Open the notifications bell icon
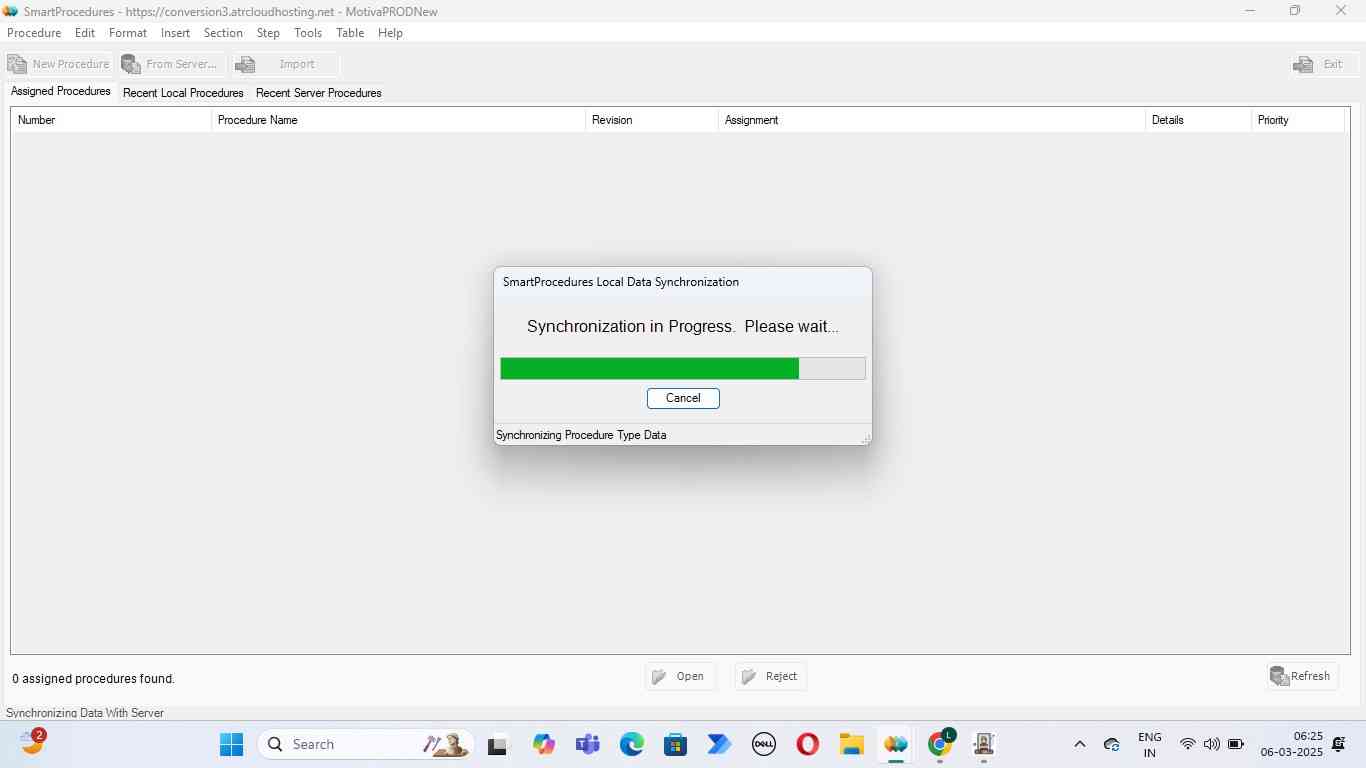 point(1339,744)
